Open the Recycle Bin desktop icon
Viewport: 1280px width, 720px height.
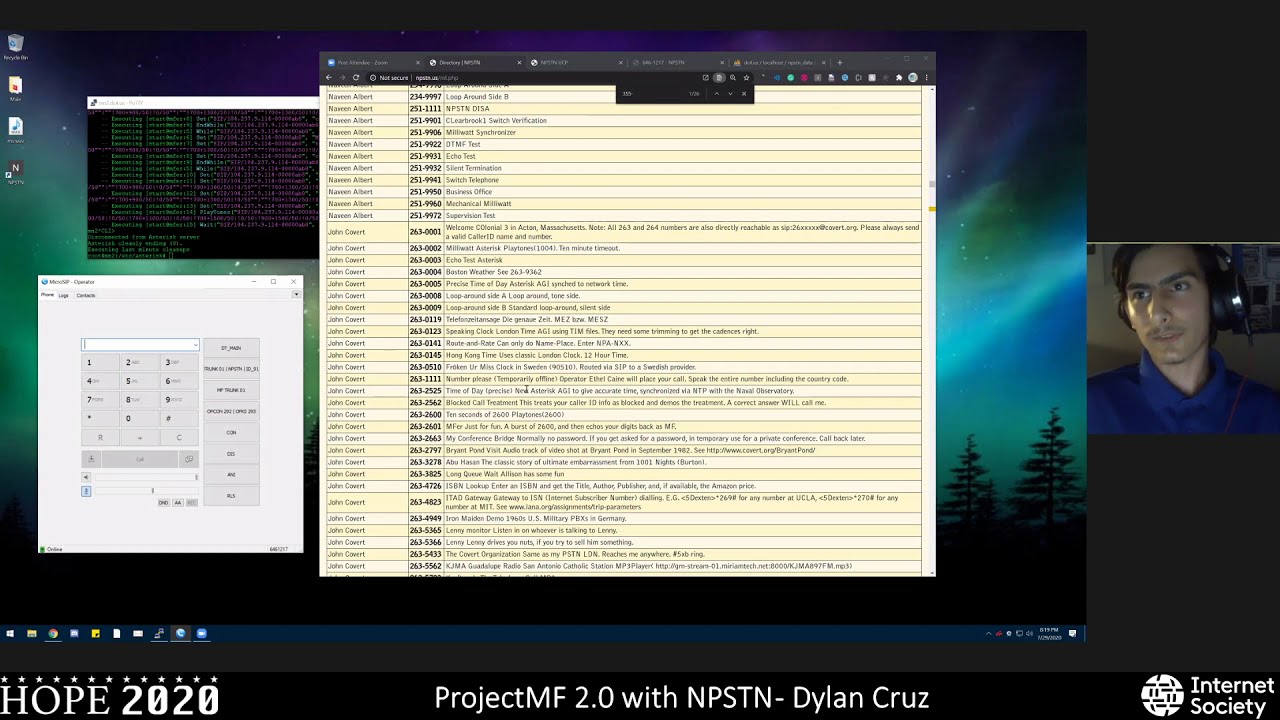tap(15, 46)
